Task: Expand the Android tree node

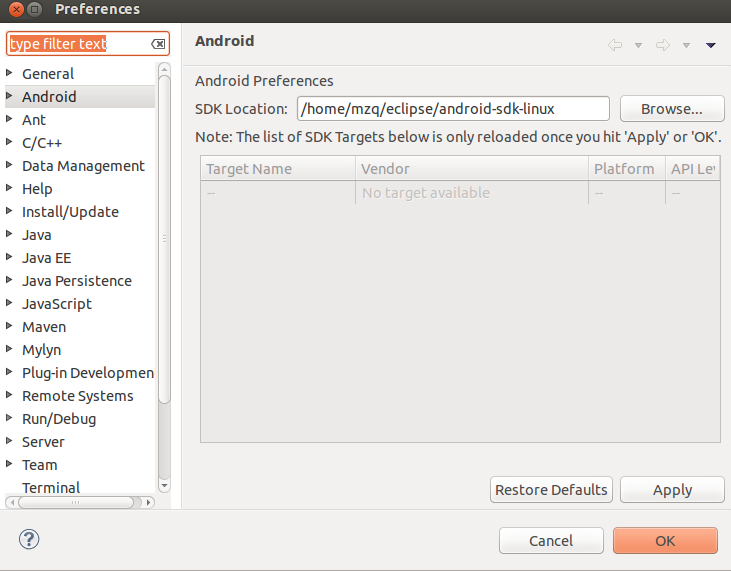Action: [9, 96]
